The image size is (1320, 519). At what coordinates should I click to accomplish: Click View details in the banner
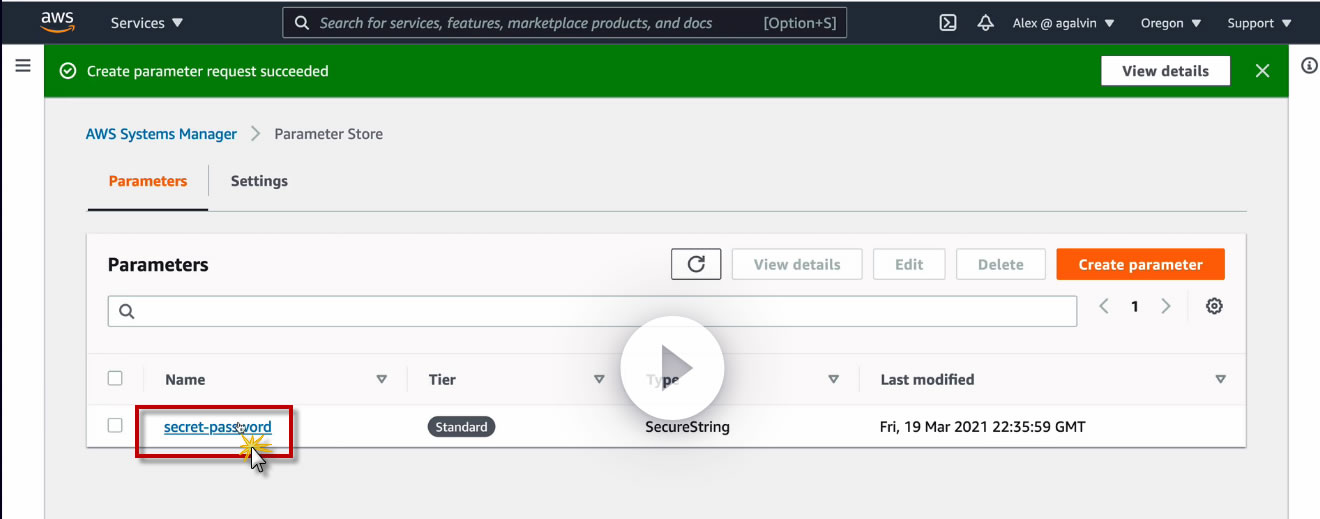[x=1165, y=71]
